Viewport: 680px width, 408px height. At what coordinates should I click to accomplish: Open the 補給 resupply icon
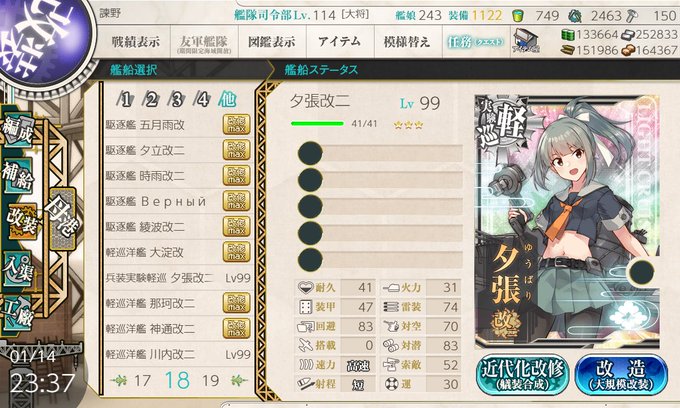(17, 176)
